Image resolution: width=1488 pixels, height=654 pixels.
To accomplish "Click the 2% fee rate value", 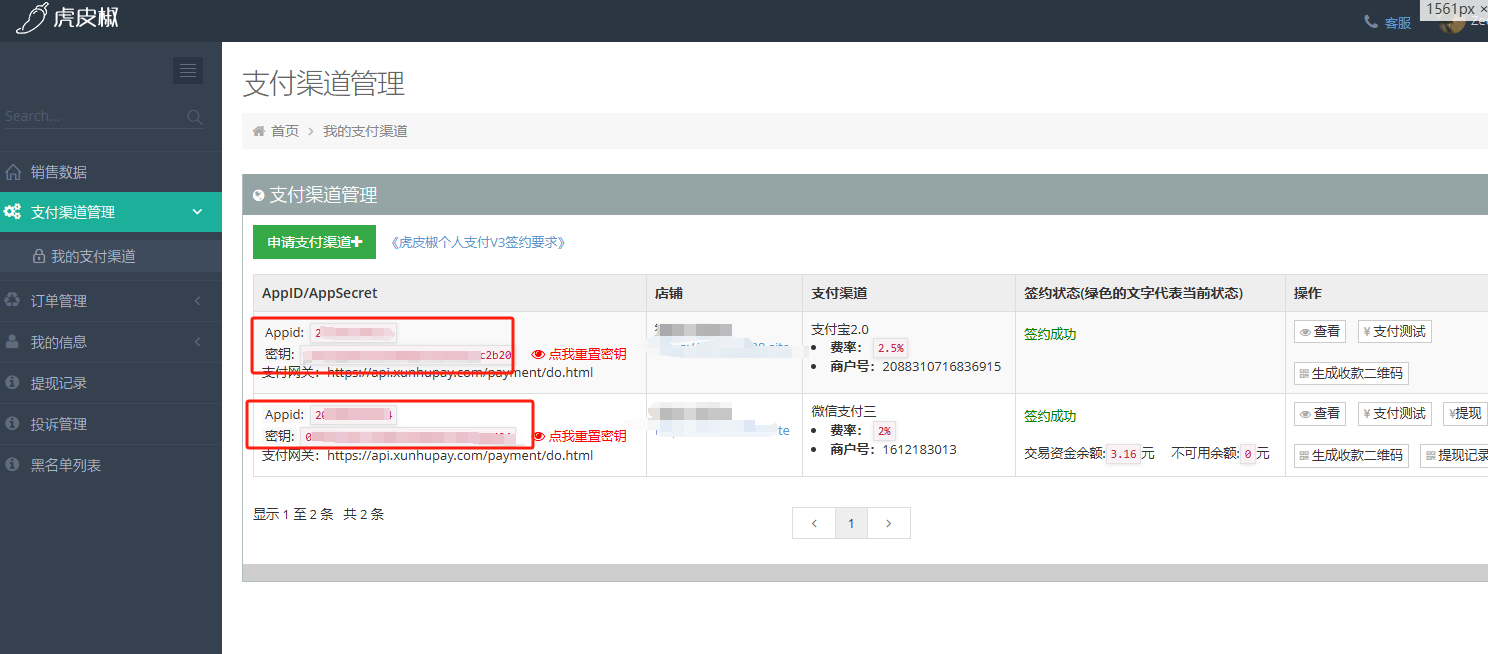I will (x=885, y=431).
